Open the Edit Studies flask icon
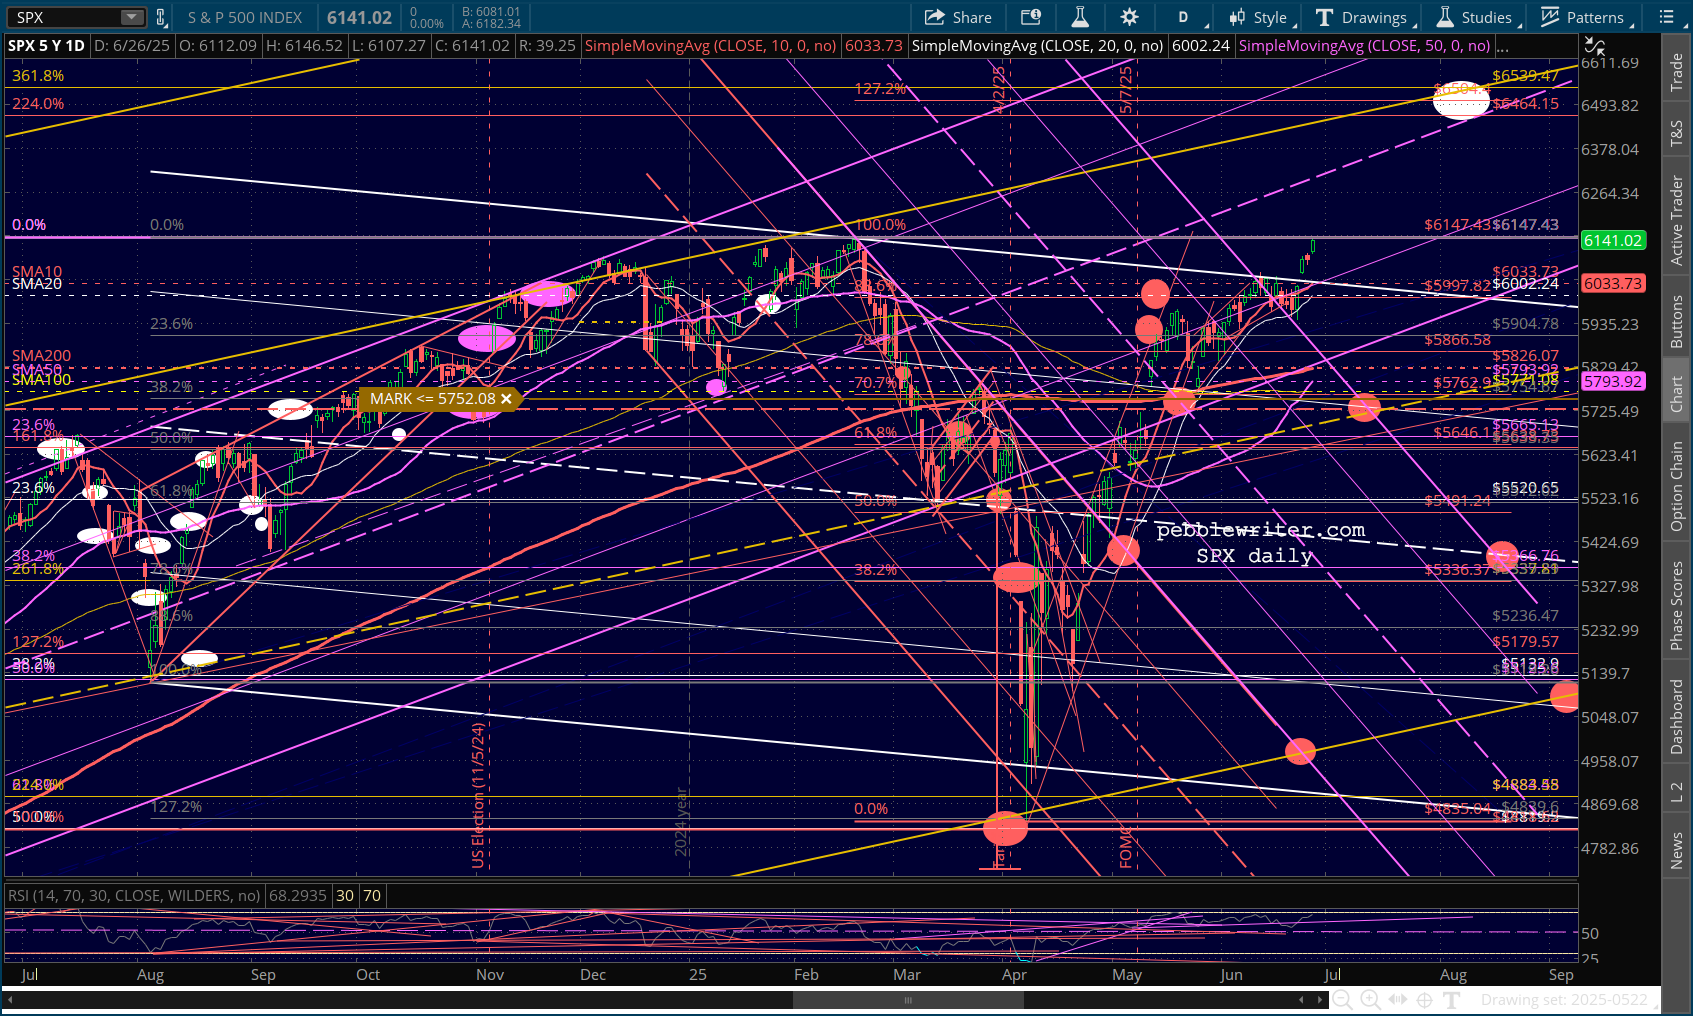This screenshot has height=1016, width=1693. click(1080, 17)
